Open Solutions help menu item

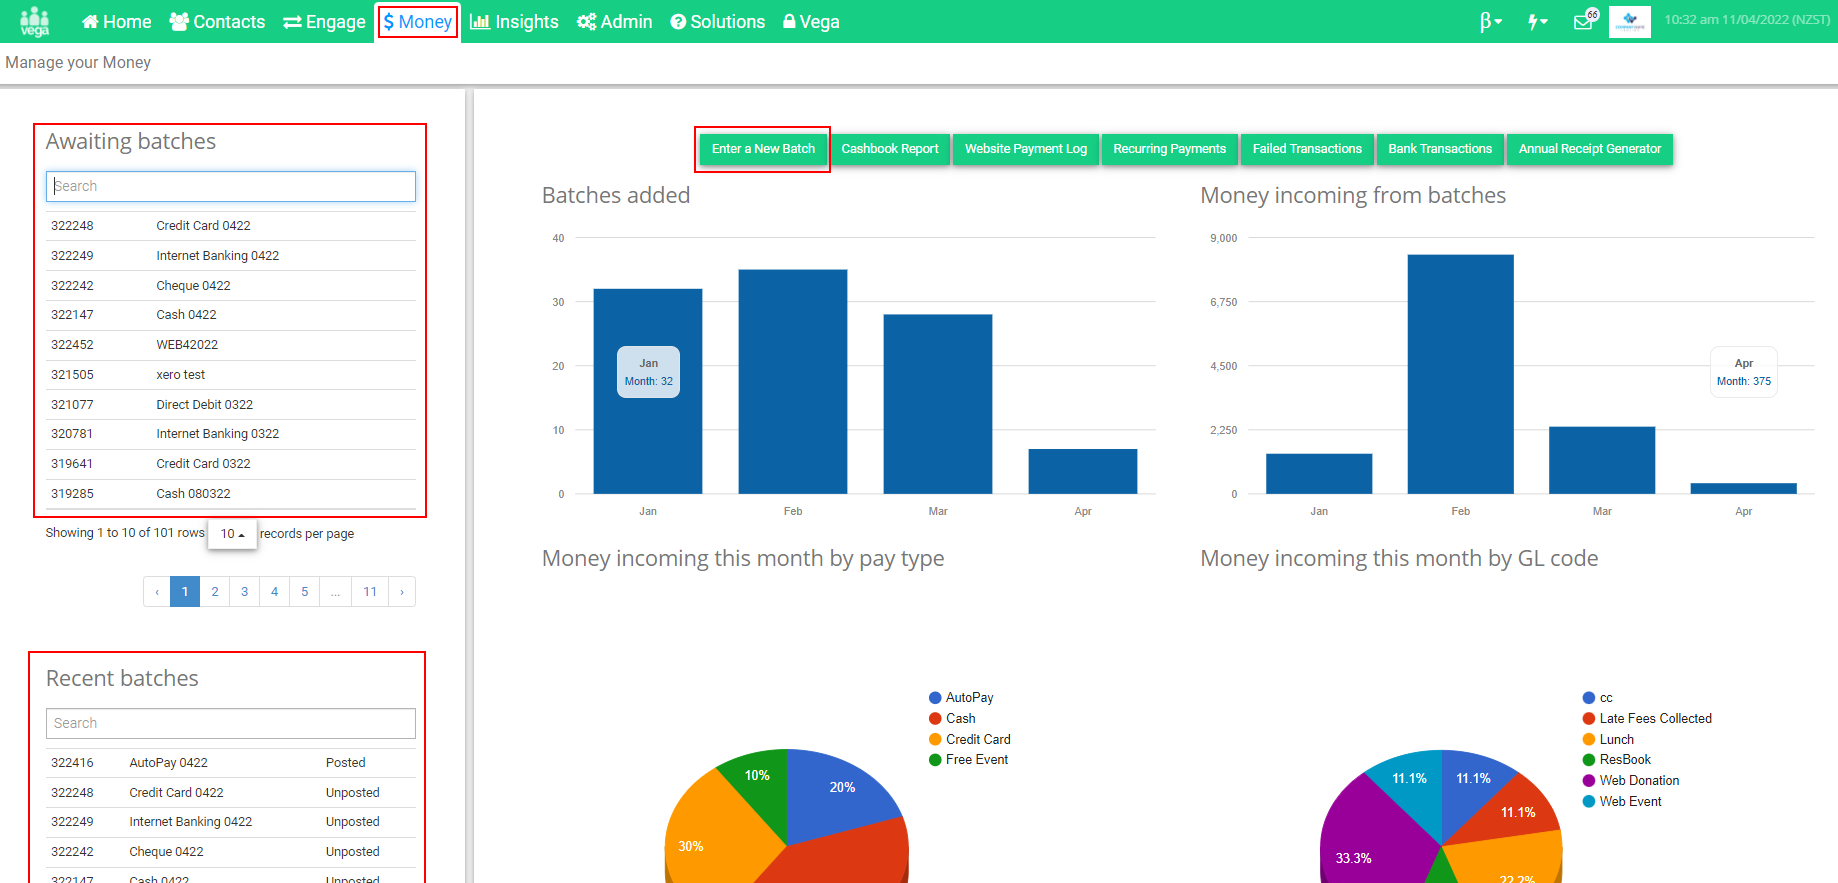coord(717,22)
